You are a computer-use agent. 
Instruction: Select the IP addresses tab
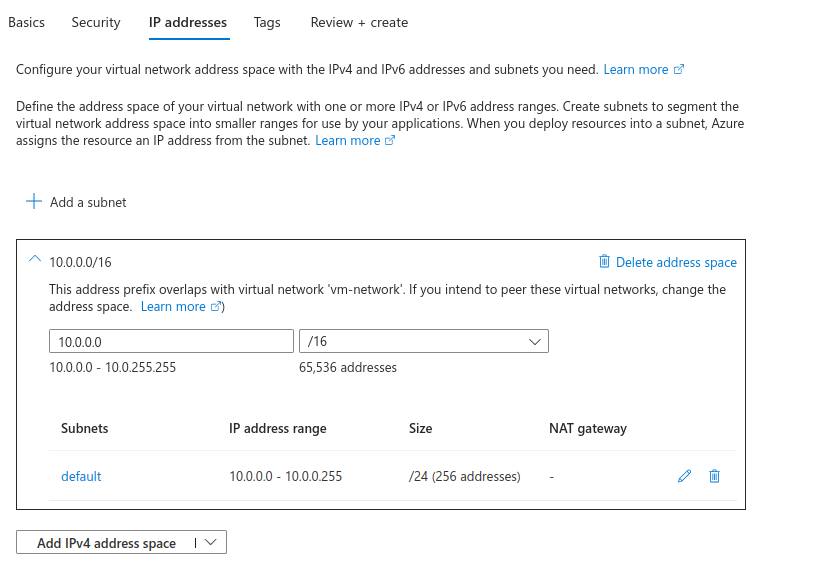188,22
